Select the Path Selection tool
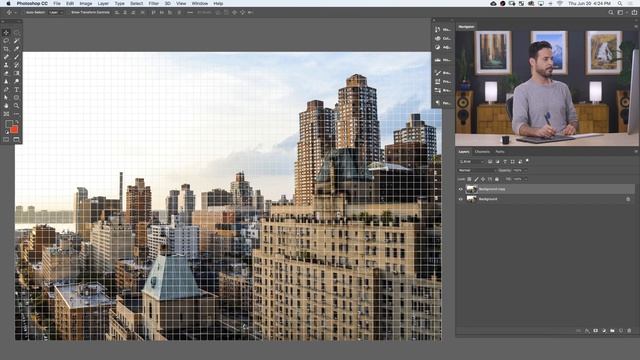 click(x=6, y=98)
